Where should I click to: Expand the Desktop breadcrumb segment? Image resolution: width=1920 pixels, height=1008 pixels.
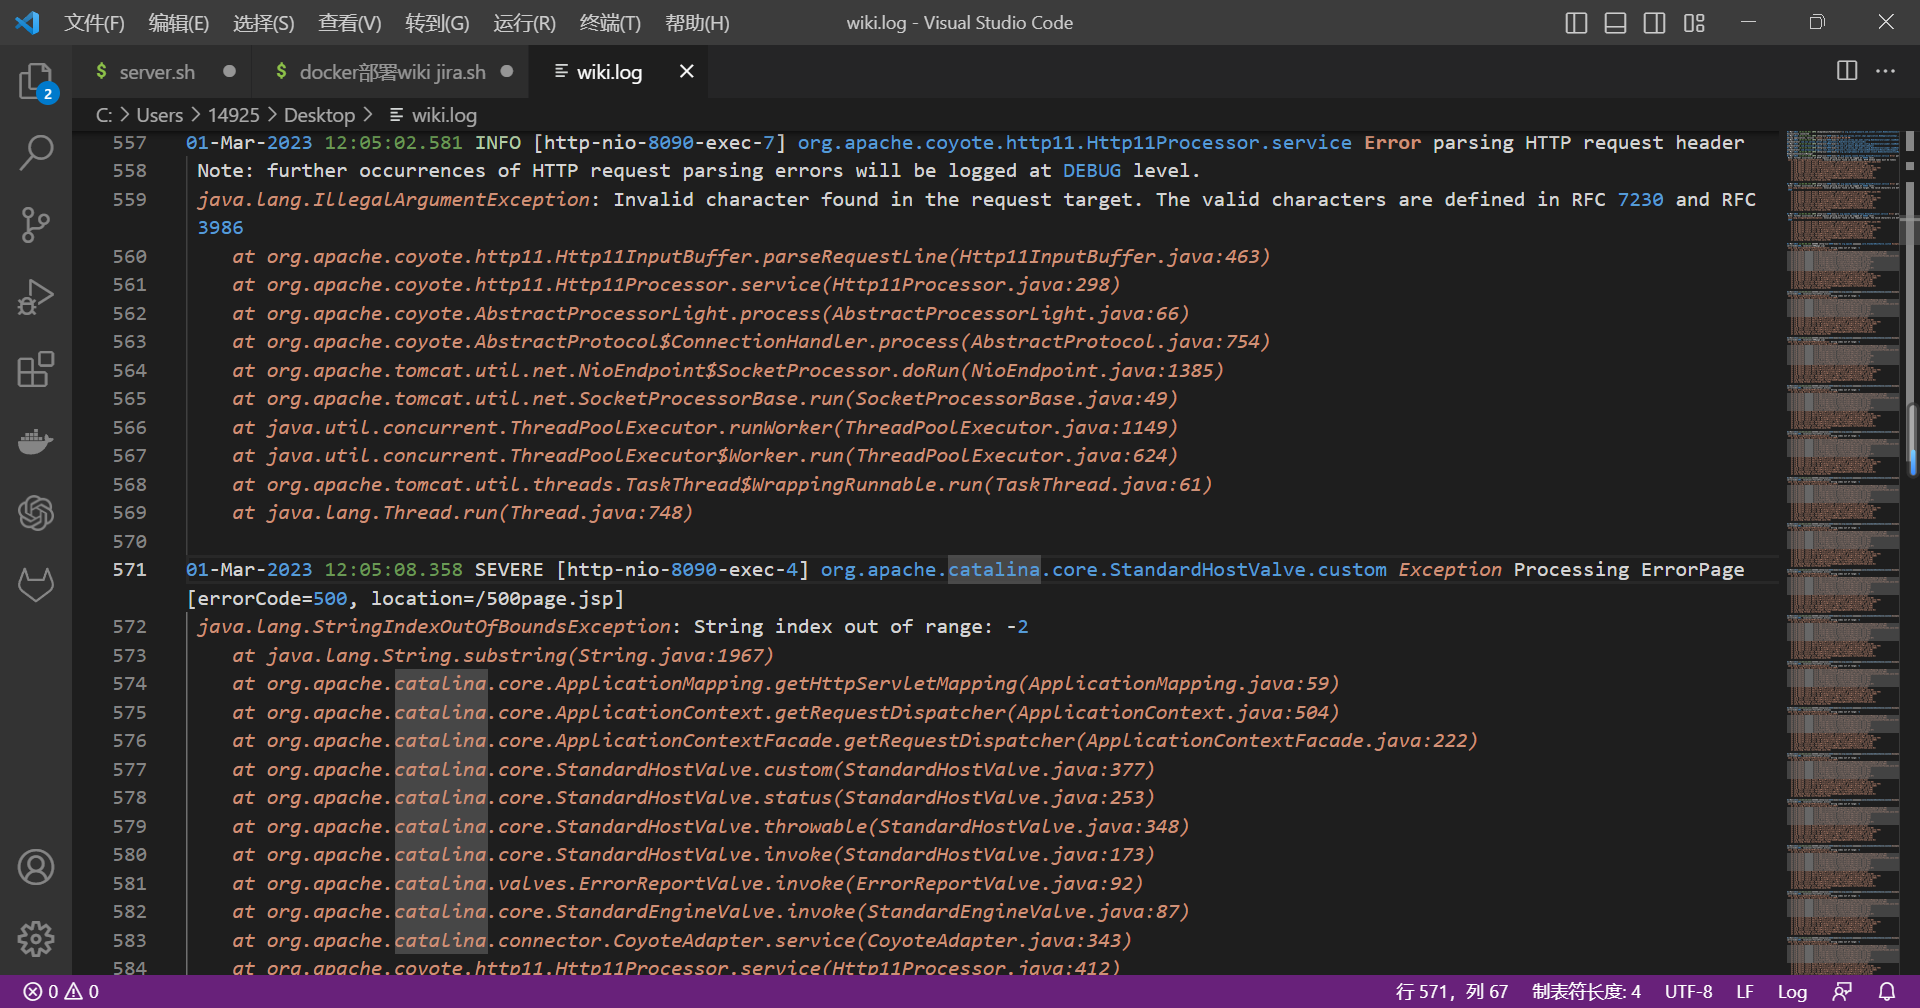tap(319, 115)
